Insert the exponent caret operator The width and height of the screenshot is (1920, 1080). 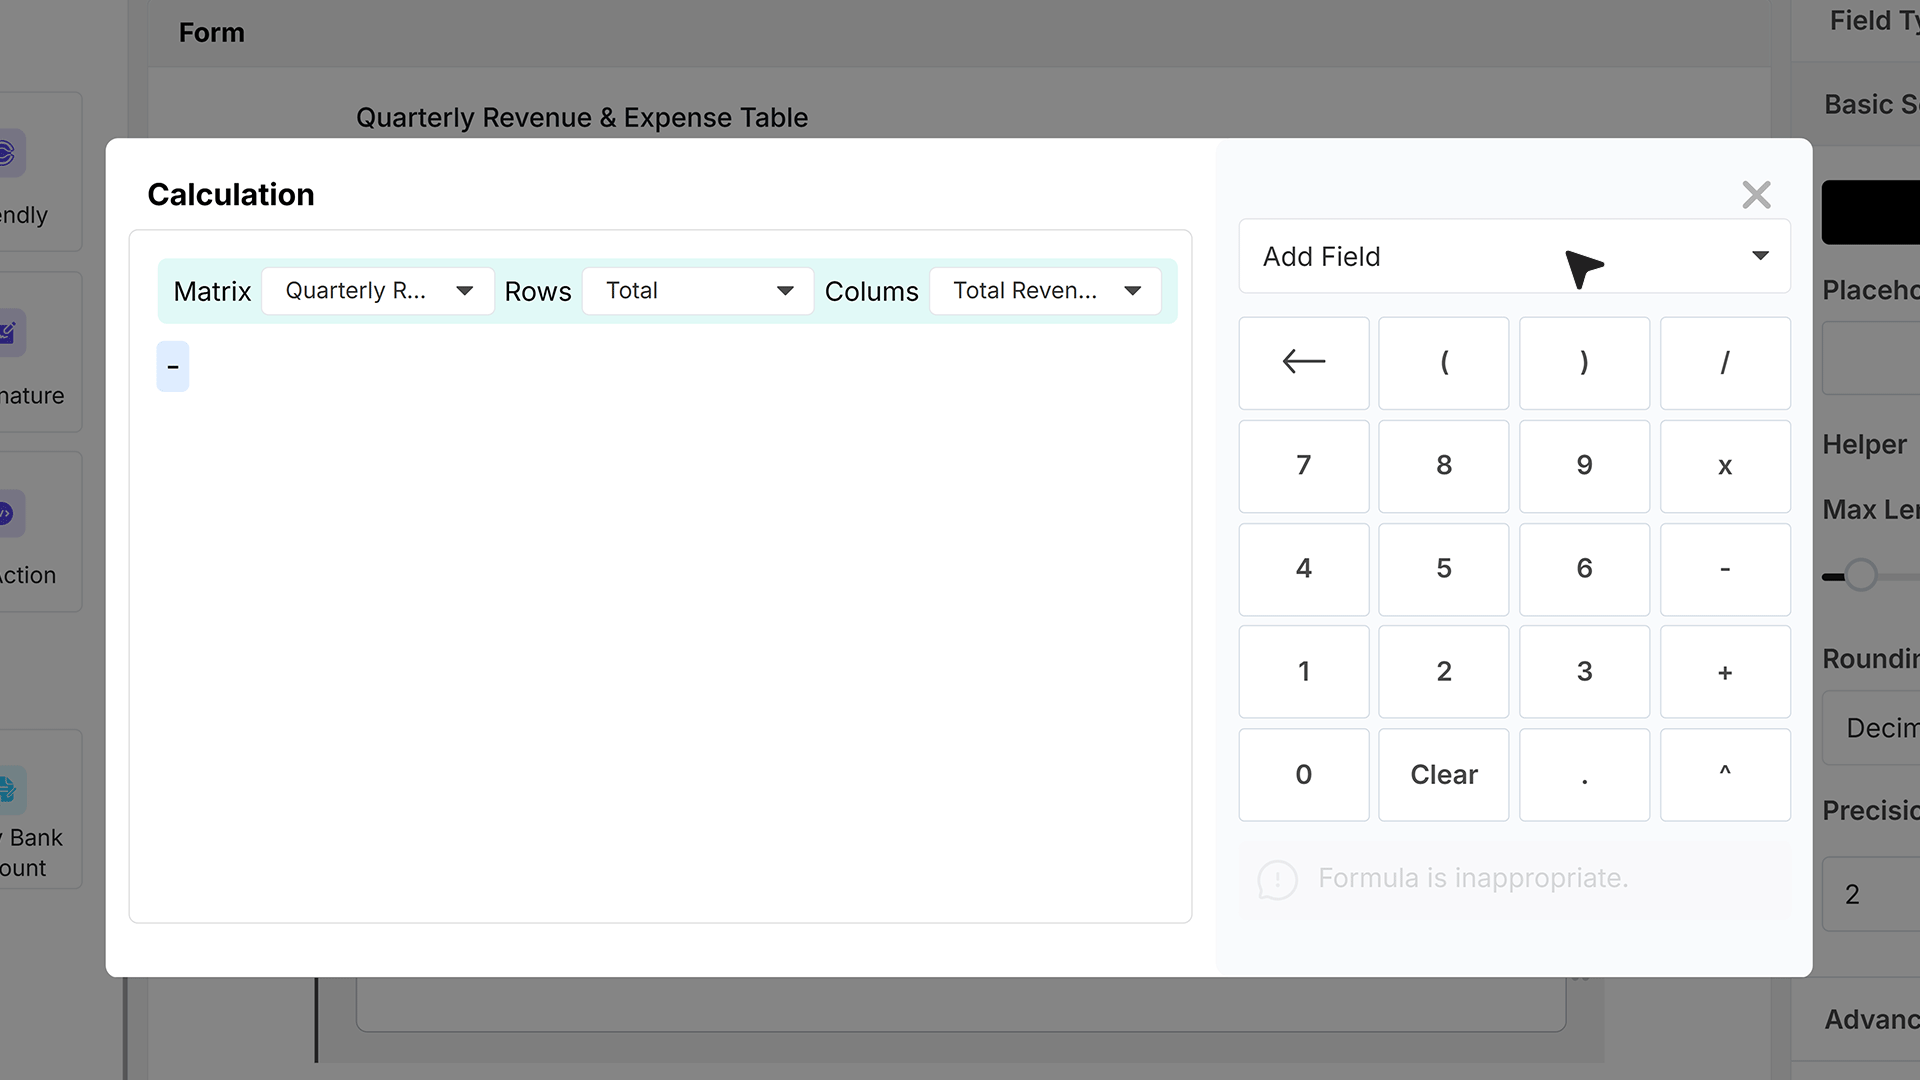point(1725,774)
